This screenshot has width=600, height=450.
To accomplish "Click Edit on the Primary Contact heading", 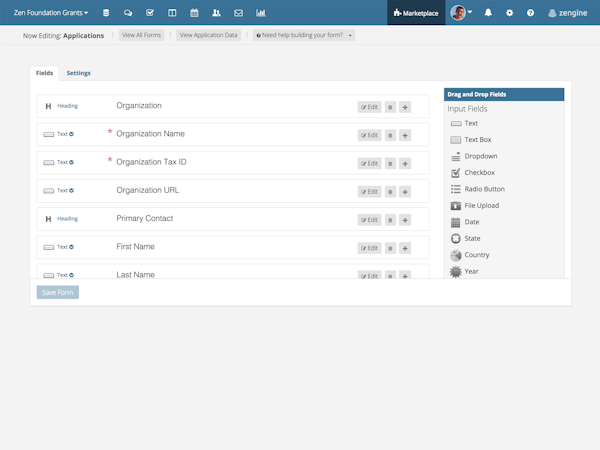I will (369, 219).
